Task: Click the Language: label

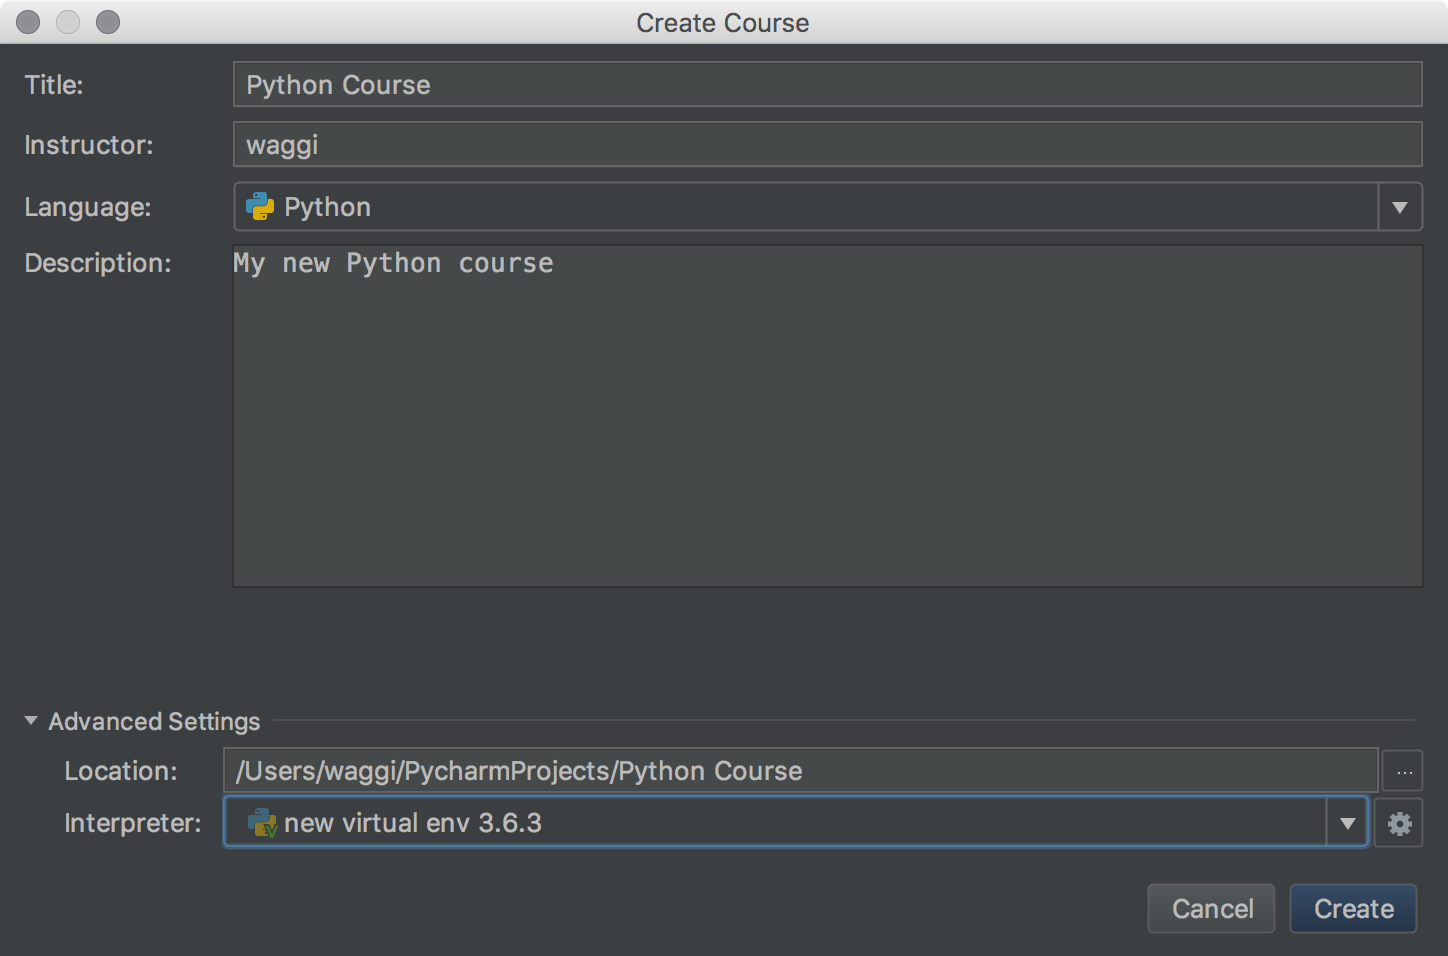Action: click(88, 207)
